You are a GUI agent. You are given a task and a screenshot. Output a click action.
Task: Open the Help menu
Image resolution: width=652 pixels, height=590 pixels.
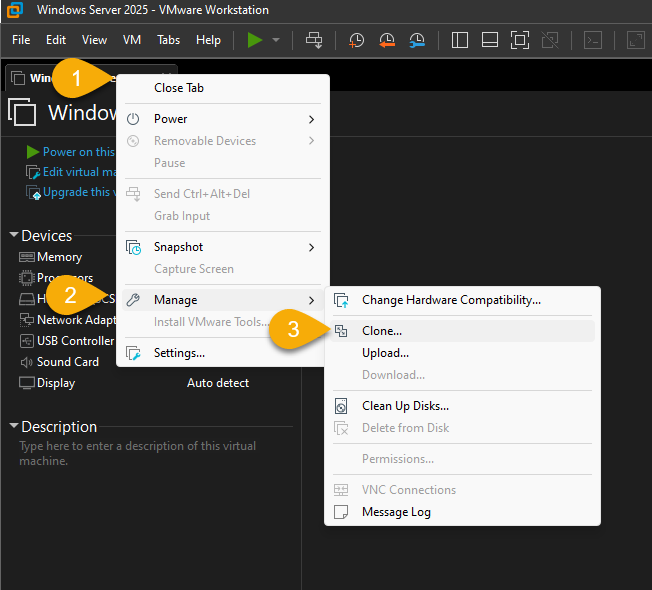coord(208,40)
